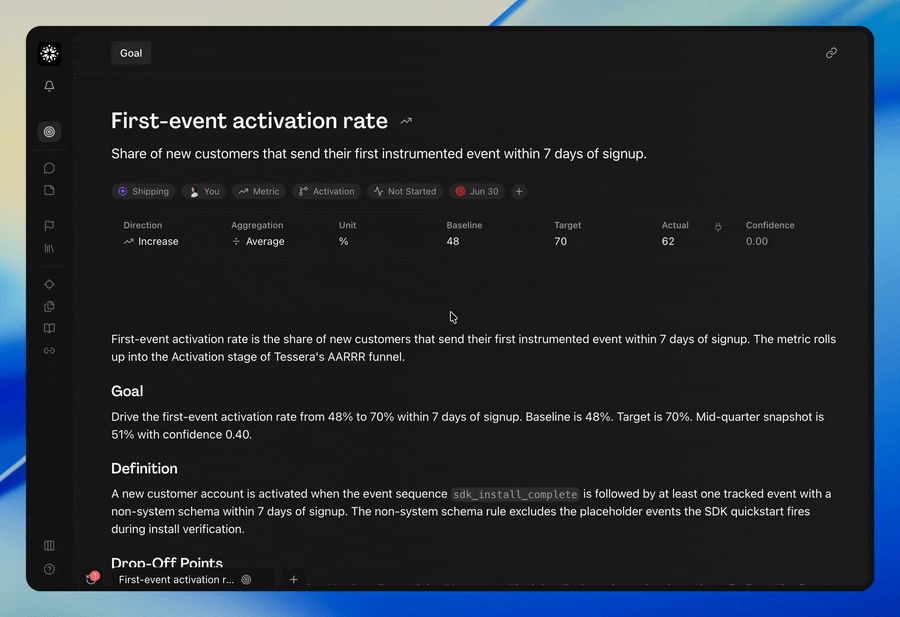900x617 pixels.
Task: Edit the Confidence value 0.00
Action: (x=757, y=242)
